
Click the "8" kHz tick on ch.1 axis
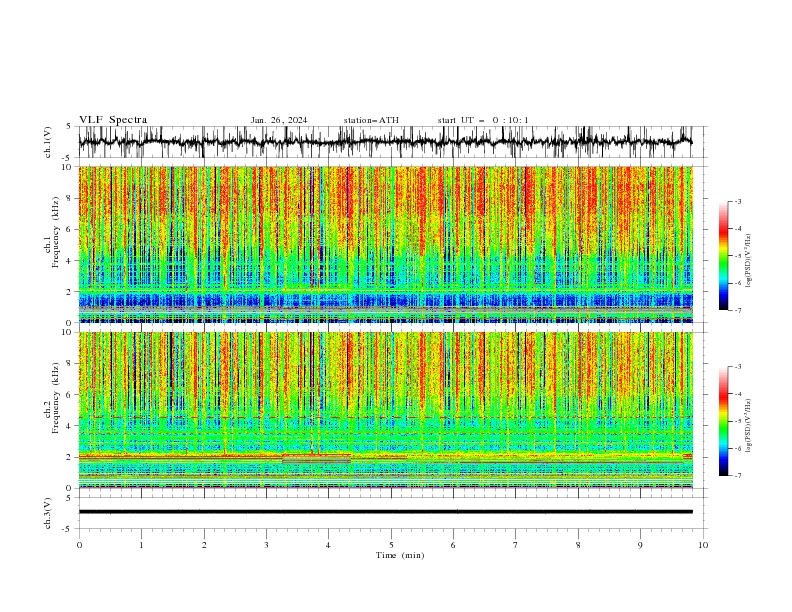click(70, 198)
